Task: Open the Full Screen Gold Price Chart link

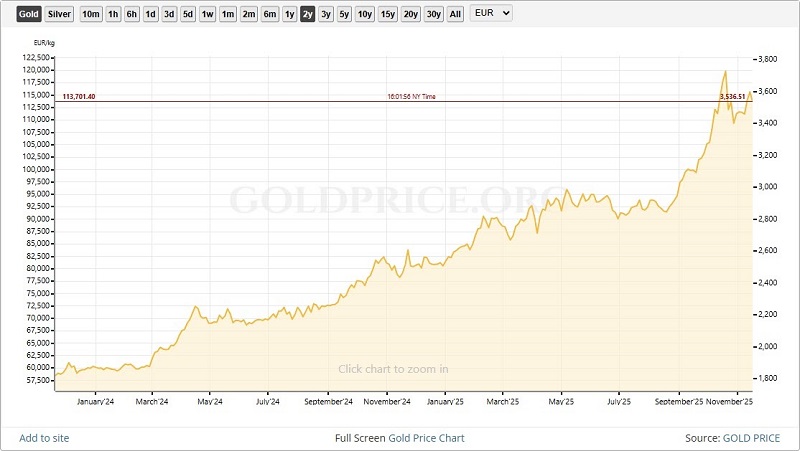Action: tap(399, 438)
